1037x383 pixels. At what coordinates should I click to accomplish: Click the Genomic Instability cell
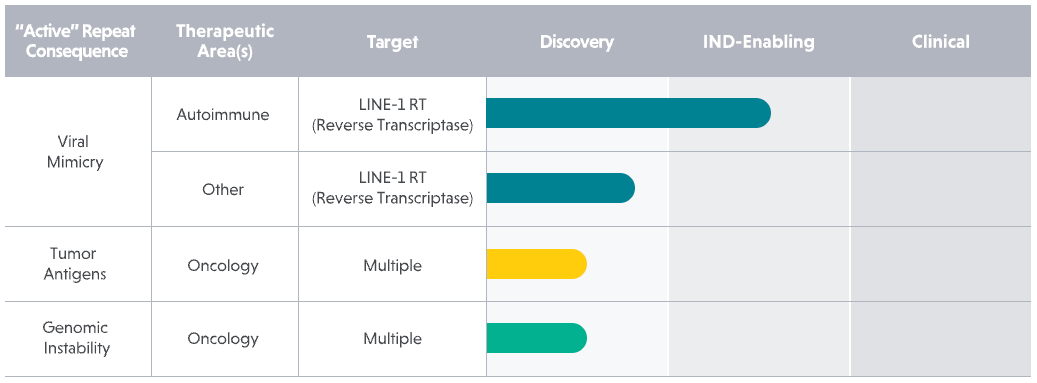click(x=77, y=338)
